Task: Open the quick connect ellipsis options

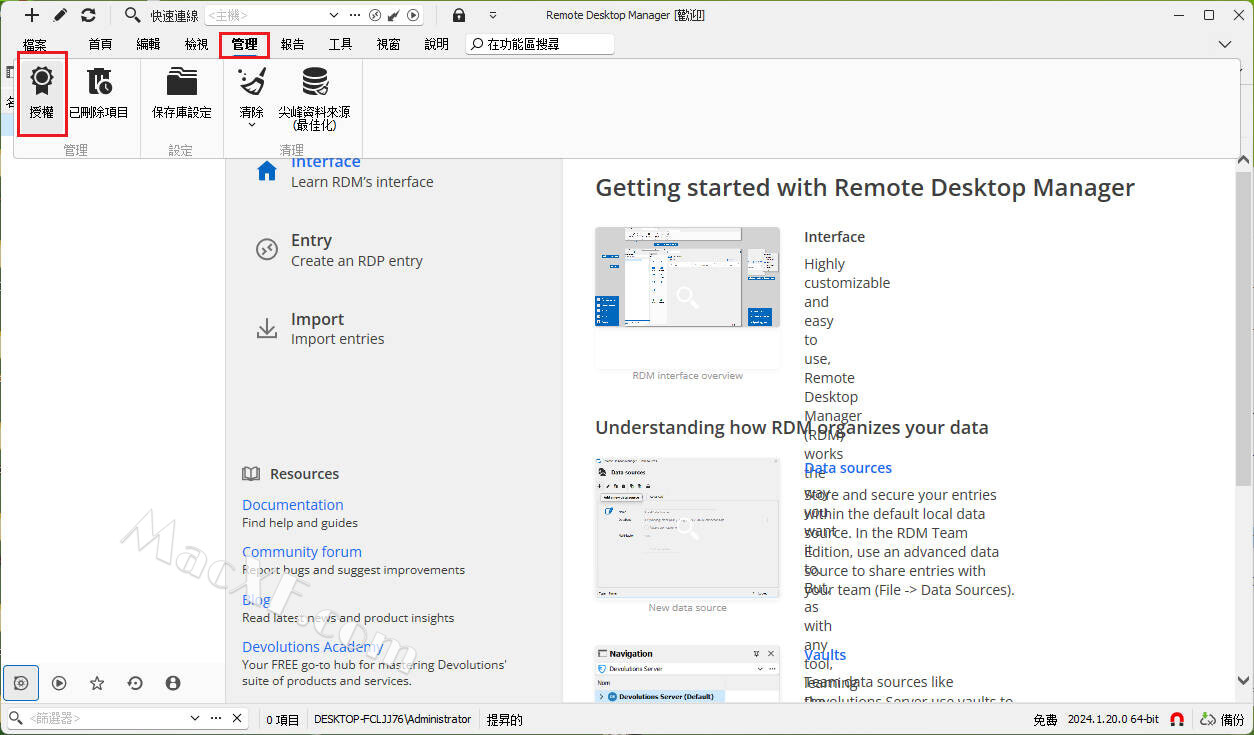Action: 355,15
